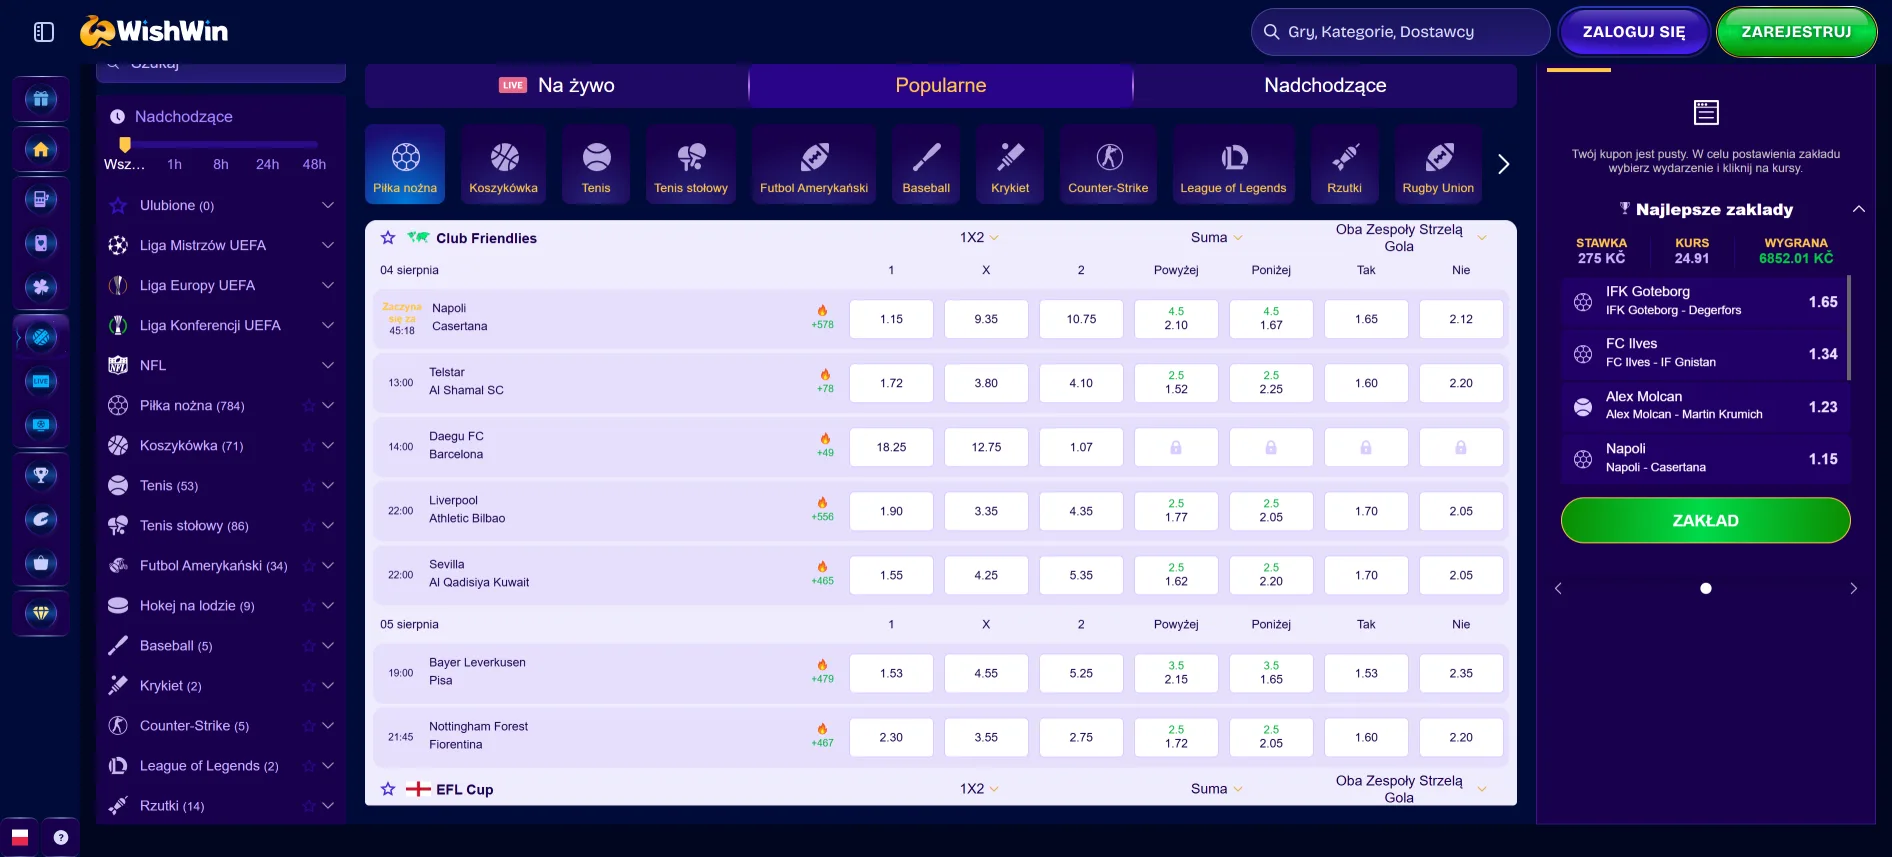The height and width of the screenshot is (857, 1892).
Task: Open the slot machine games icon
Action: pos(41,199)
